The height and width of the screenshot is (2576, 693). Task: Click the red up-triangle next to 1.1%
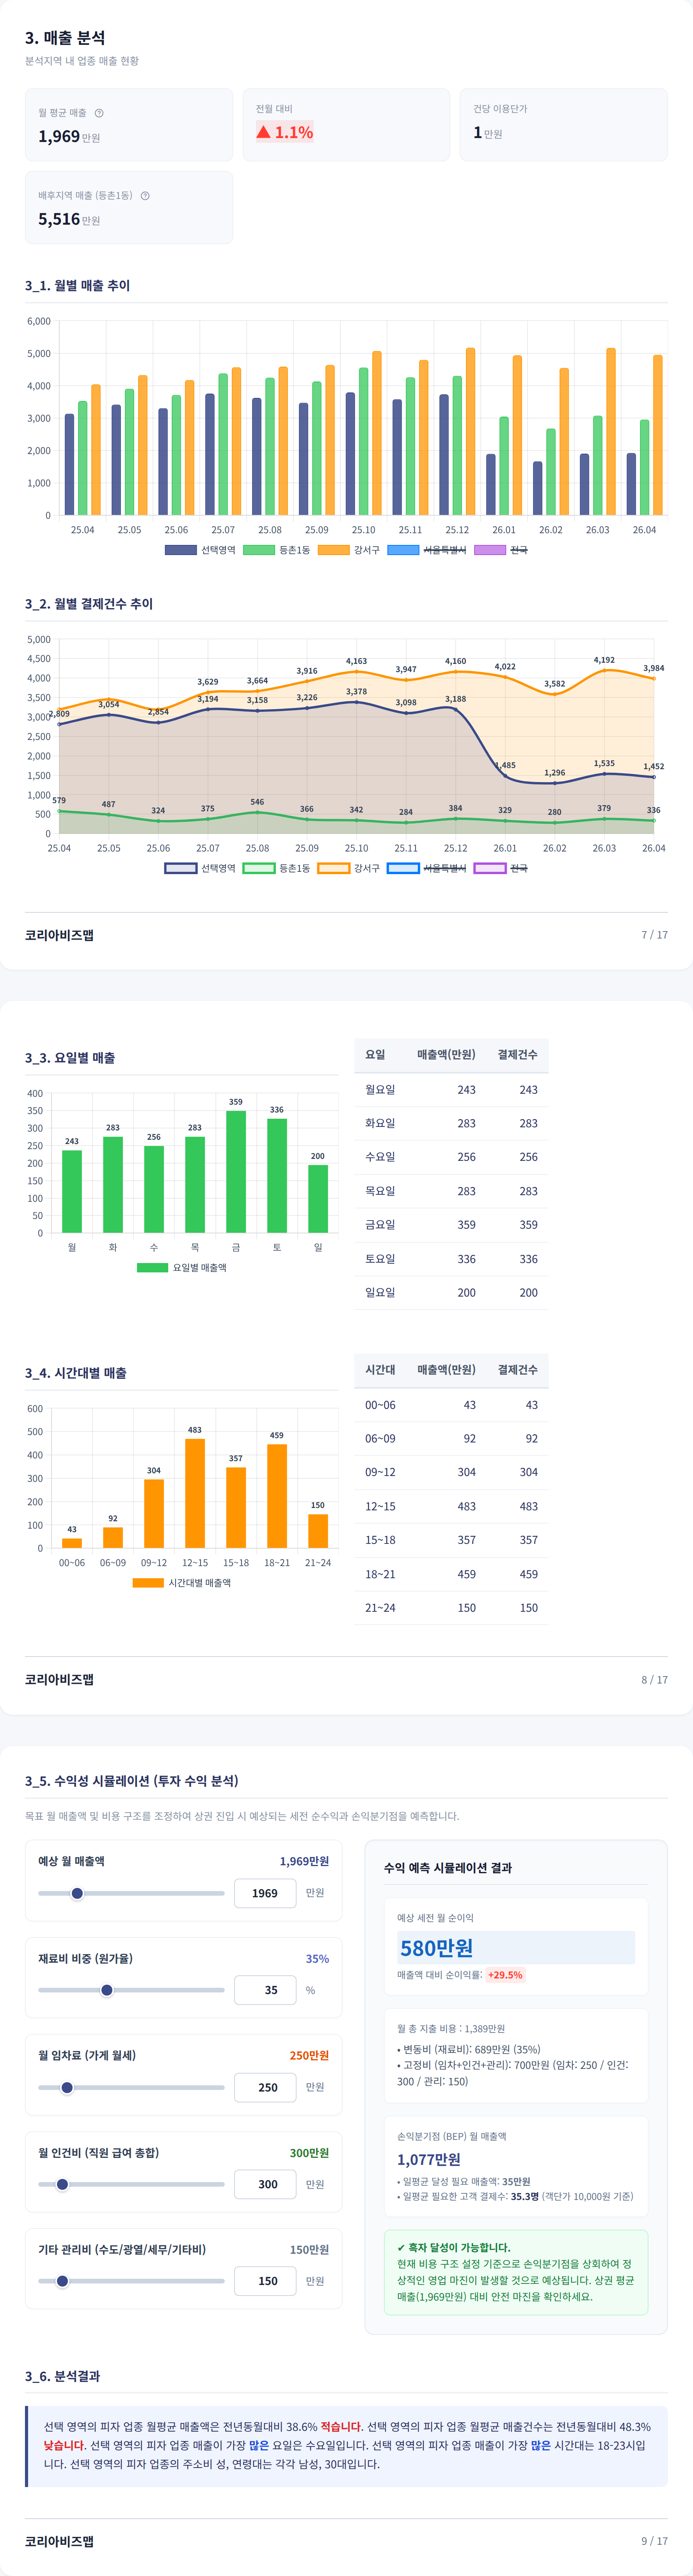[x=263, y=132]
